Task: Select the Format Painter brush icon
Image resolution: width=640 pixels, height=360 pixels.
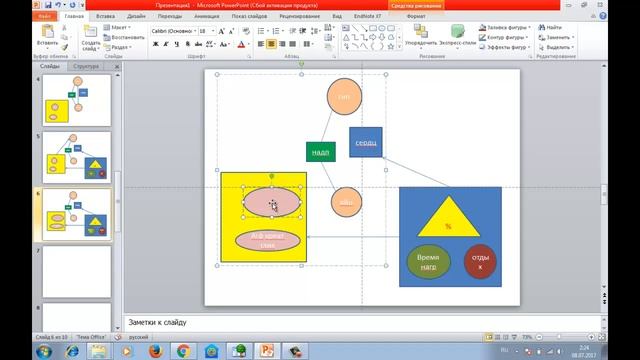Action: 64,48
